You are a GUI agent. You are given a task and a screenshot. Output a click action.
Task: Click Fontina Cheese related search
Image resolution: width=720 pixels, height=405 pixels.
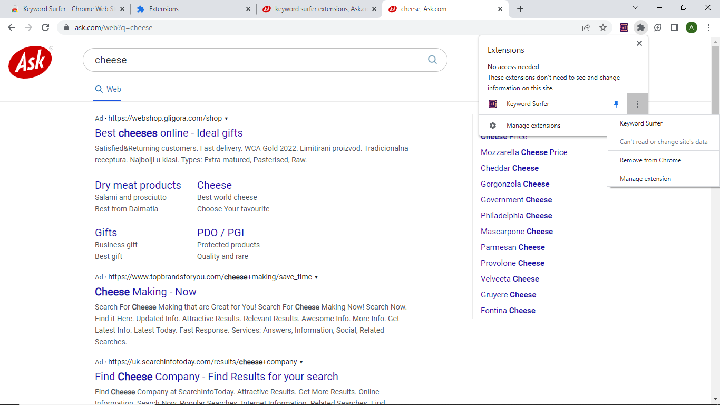tap(508, 311)
